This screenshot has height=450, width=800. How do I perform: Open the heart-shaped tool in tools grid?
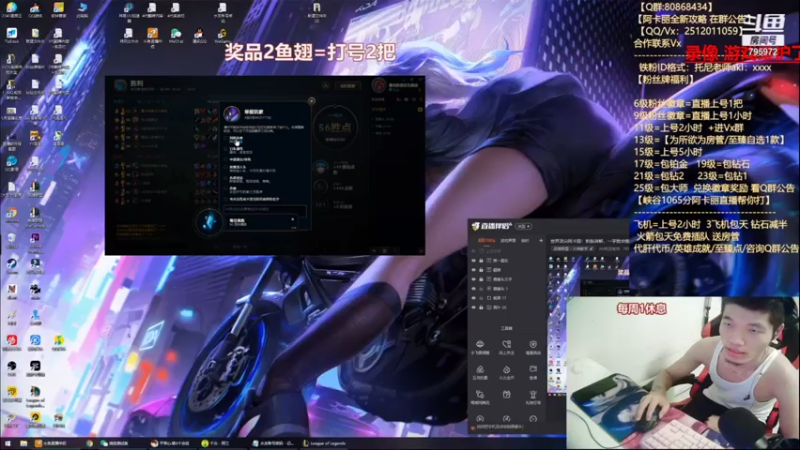[x=507, y=344]
